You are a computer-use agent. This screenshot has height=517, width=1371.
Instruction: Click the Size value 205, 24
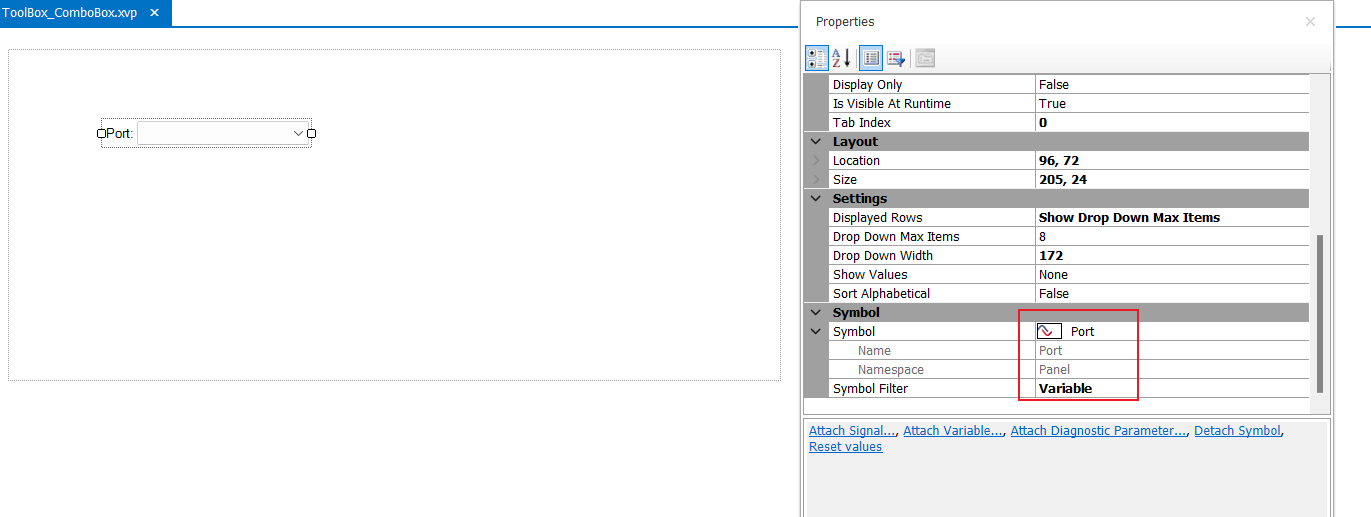(x=1172, y=180)
